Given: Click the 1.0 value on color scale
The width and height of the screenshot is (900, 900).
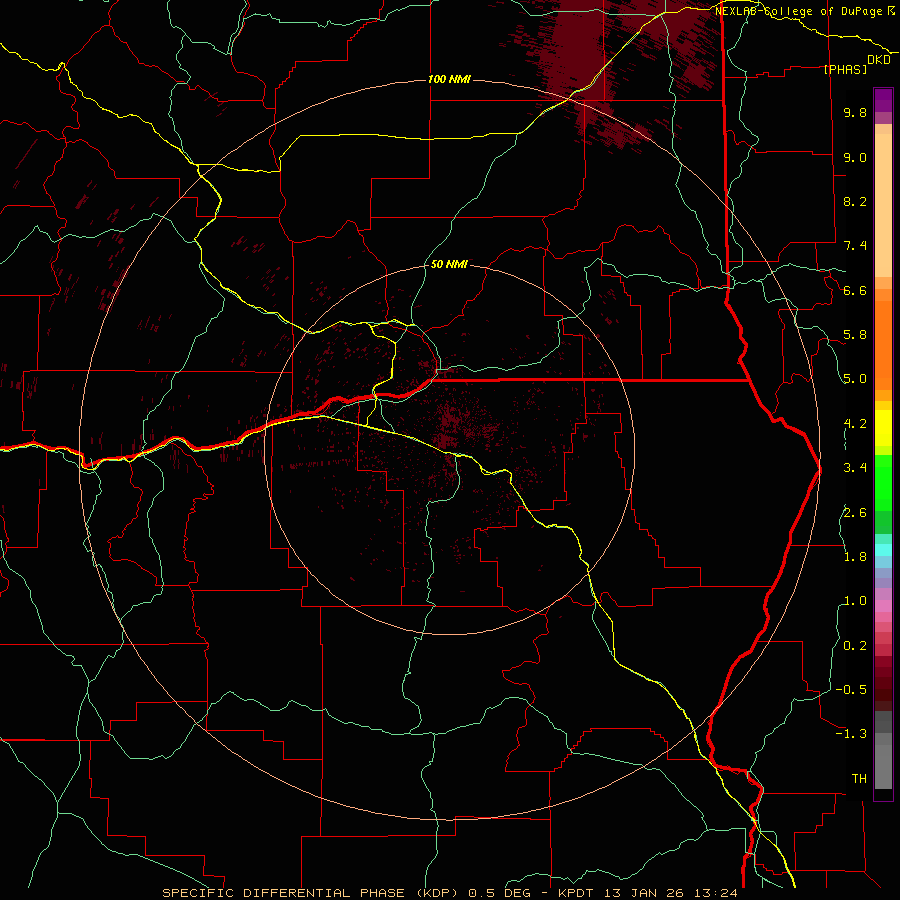Looking at the screenshot, I should [x=855, y=601].
